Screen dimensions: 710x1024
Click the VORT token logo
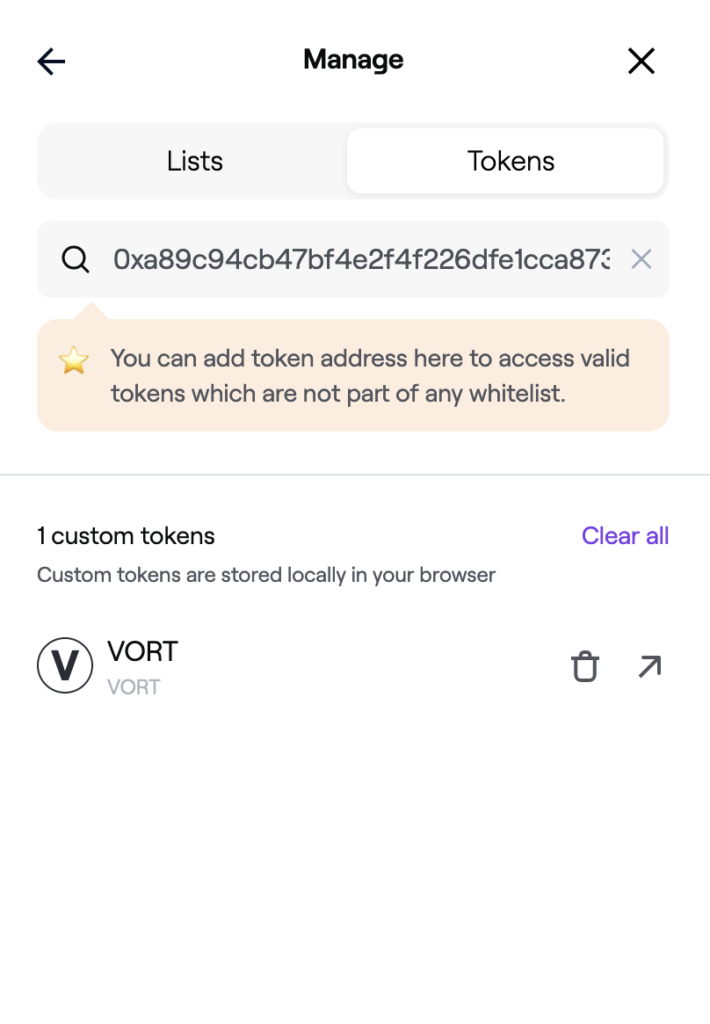[x=65, y=666]
